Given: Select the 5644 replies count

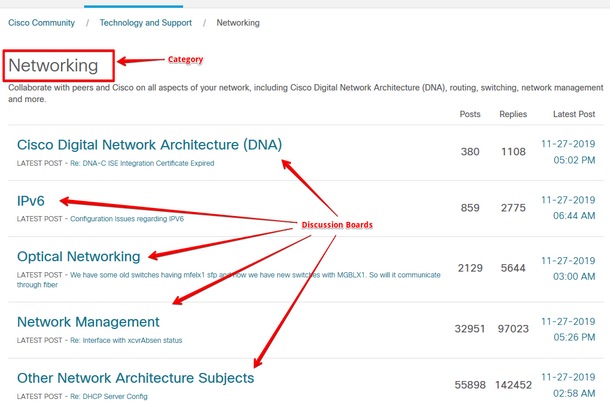Looking at the screenshot, I should pos(513,268).
